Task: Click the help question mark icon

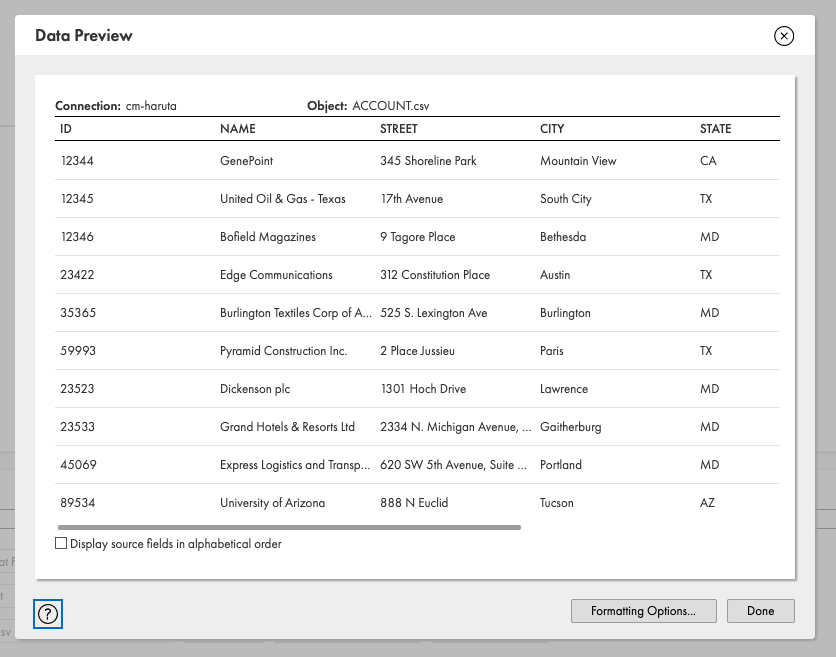Action: click(48, 614)
